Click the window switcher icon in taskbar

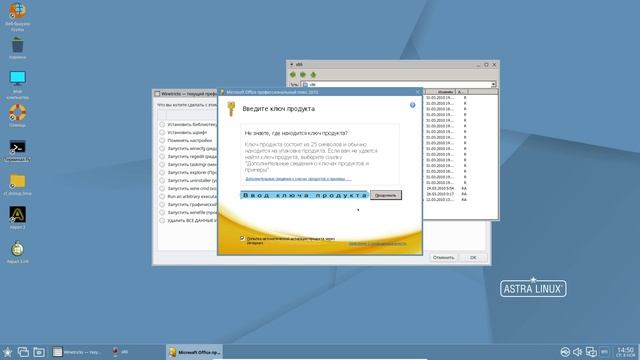tap(23, 352)
